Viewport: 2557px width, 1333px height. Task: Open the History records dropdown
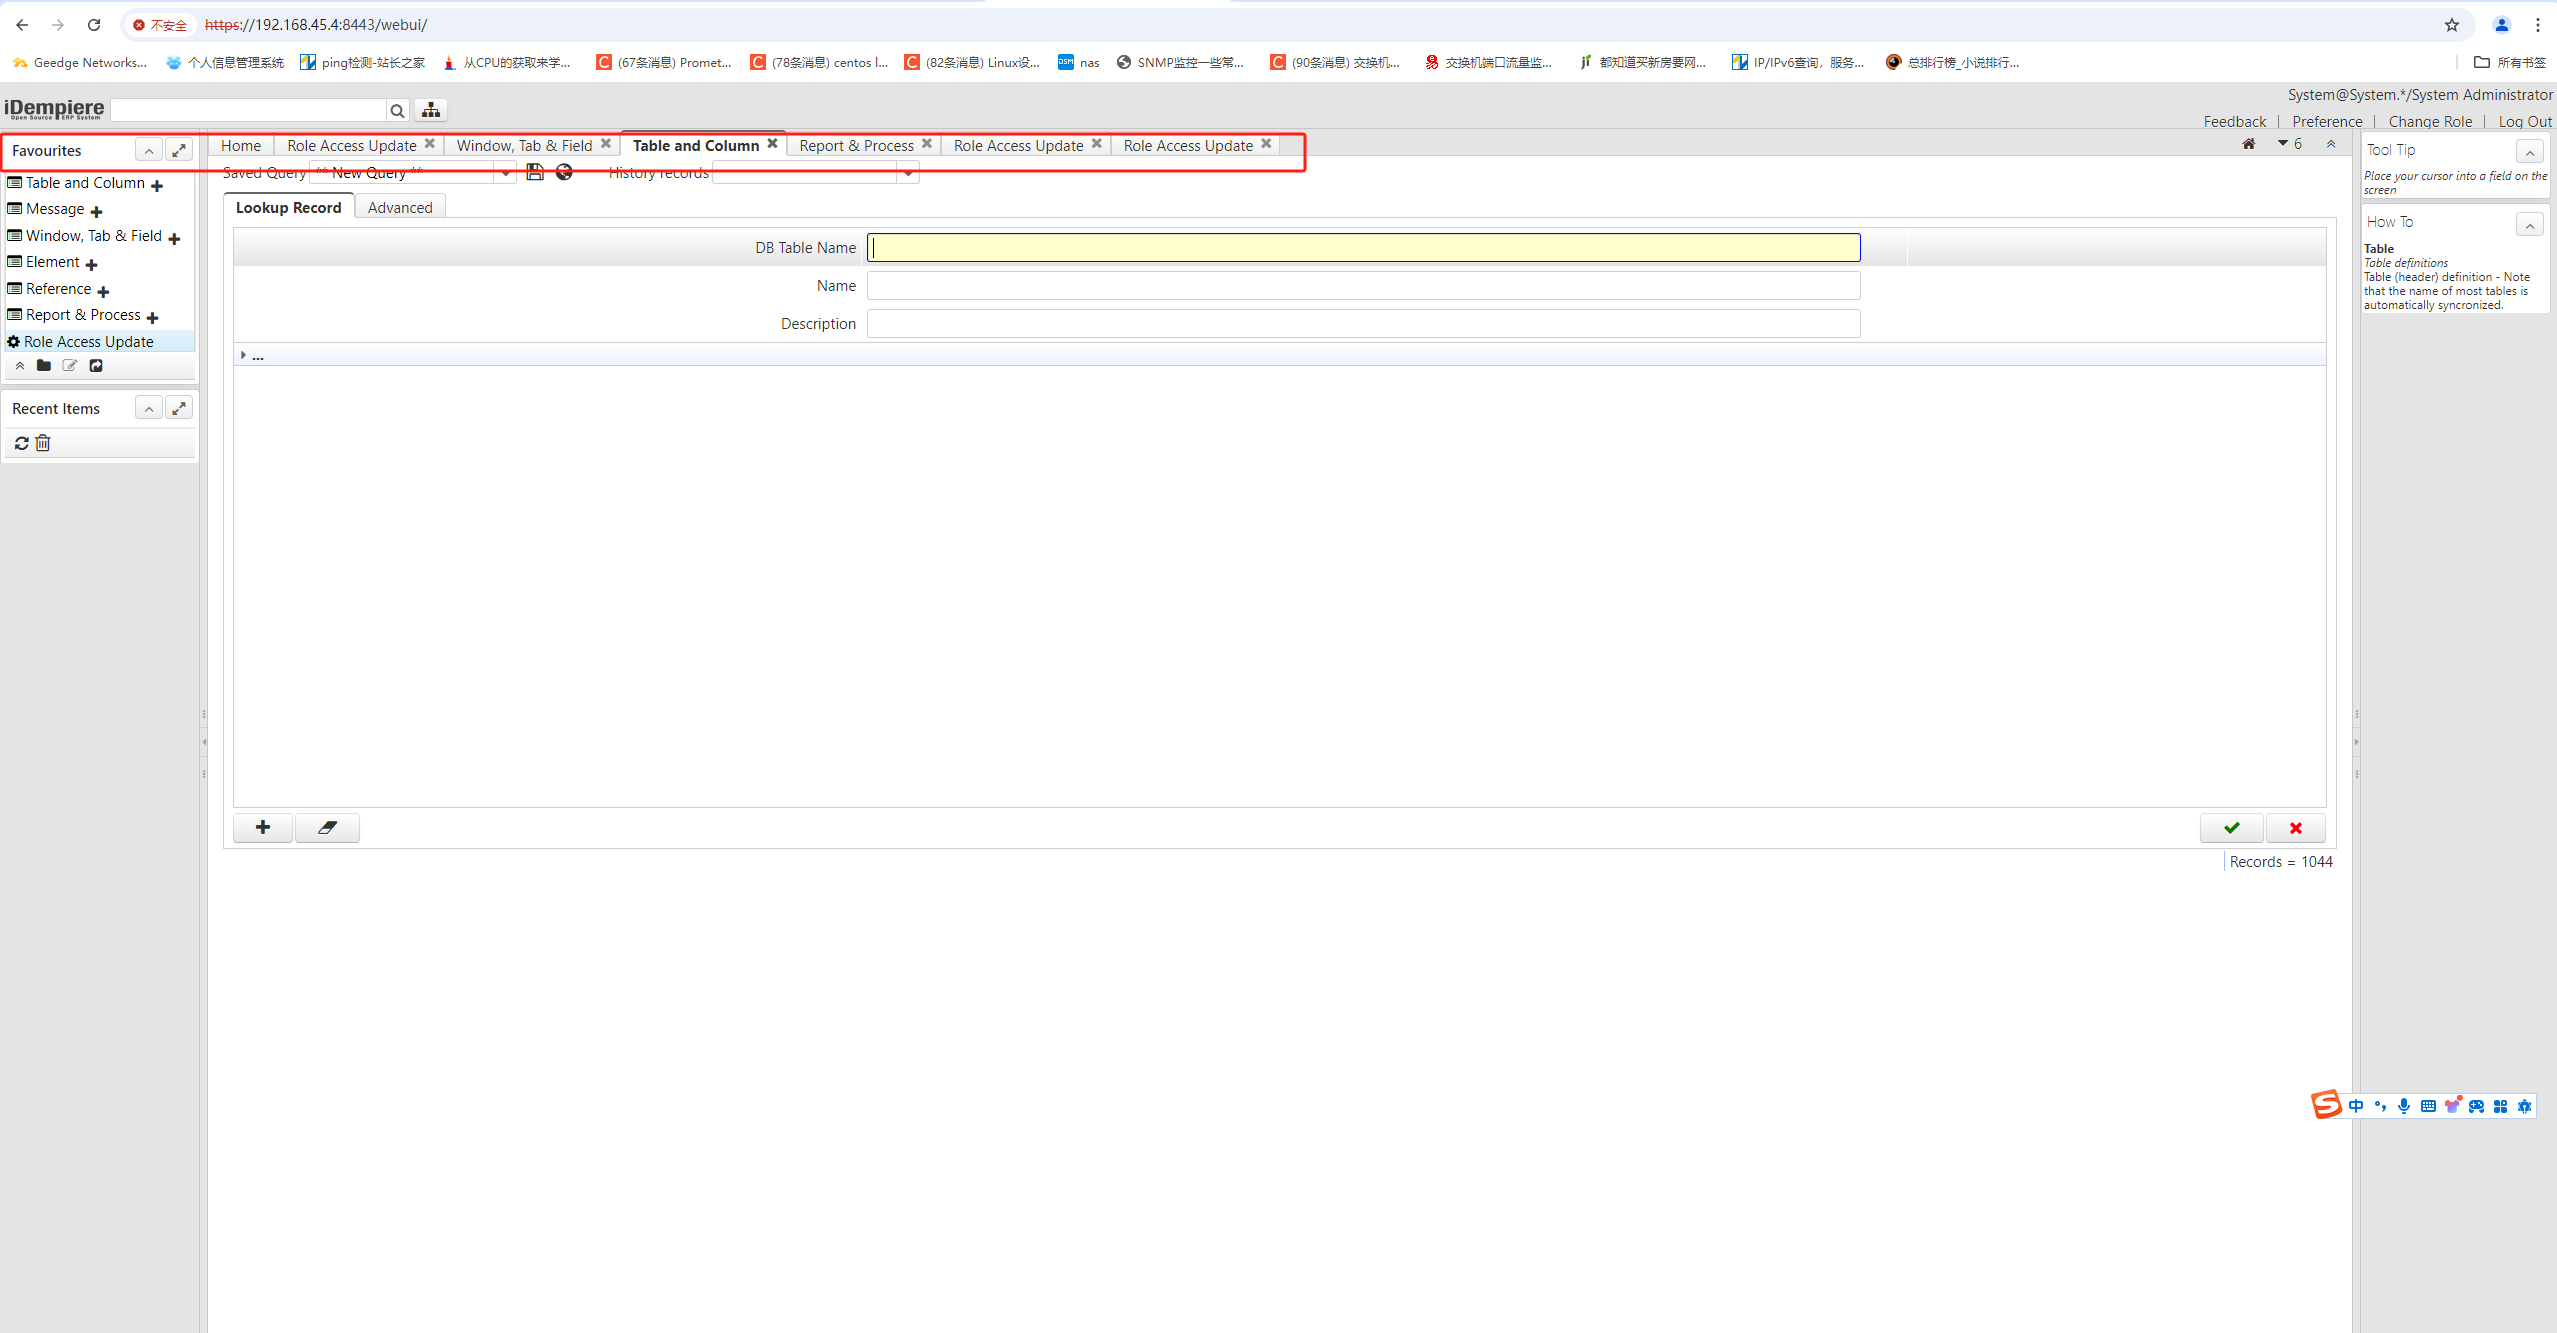[x=907, y=173]
